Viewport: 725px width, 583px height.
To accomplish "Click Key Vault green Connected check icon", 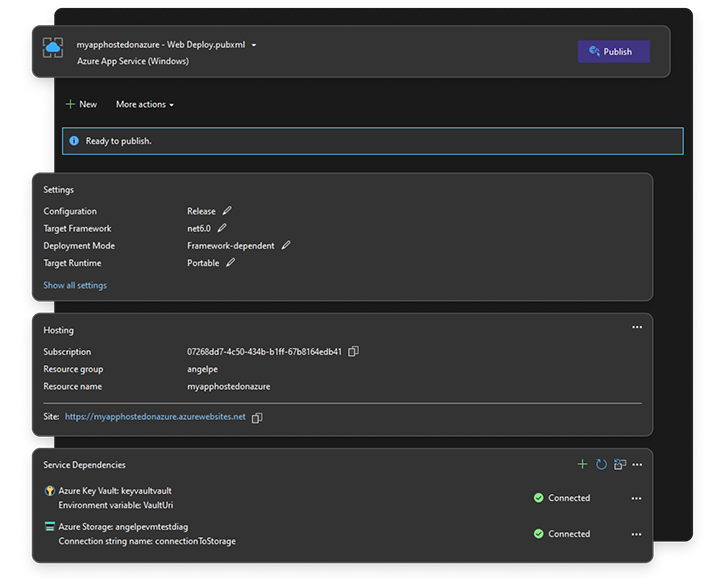I will tap(538, 498).
